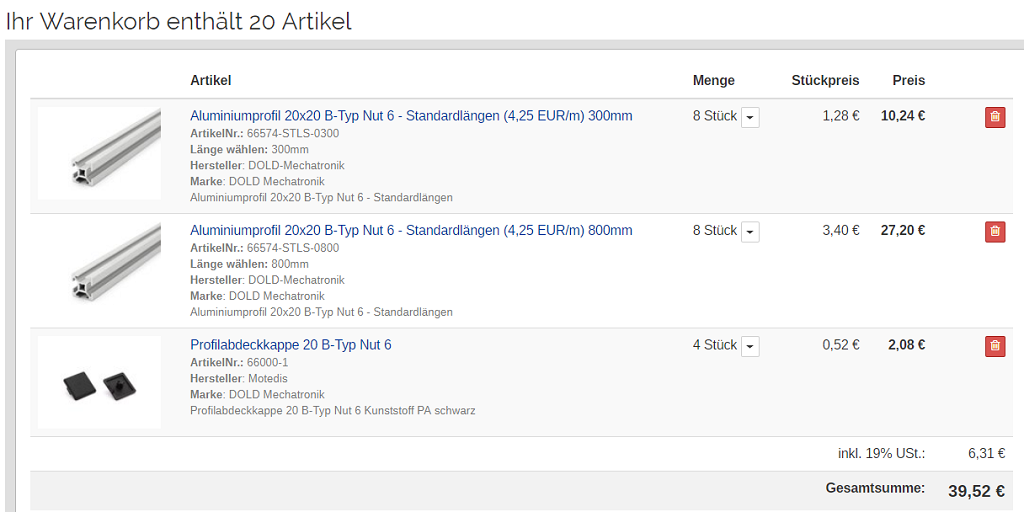
Task: Click the 19% USt. tax amount
Action: tap(986, 453)
